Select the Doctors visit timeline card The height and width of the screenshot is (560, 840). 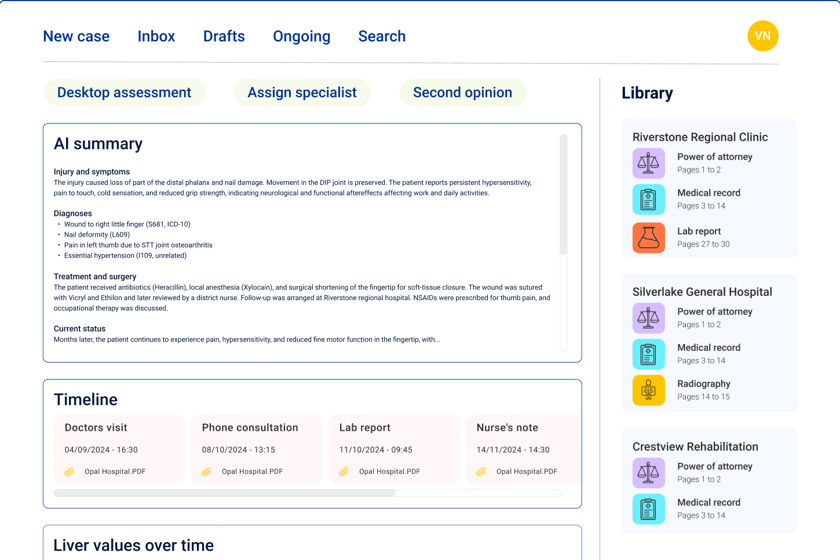(x=119, y=449)
